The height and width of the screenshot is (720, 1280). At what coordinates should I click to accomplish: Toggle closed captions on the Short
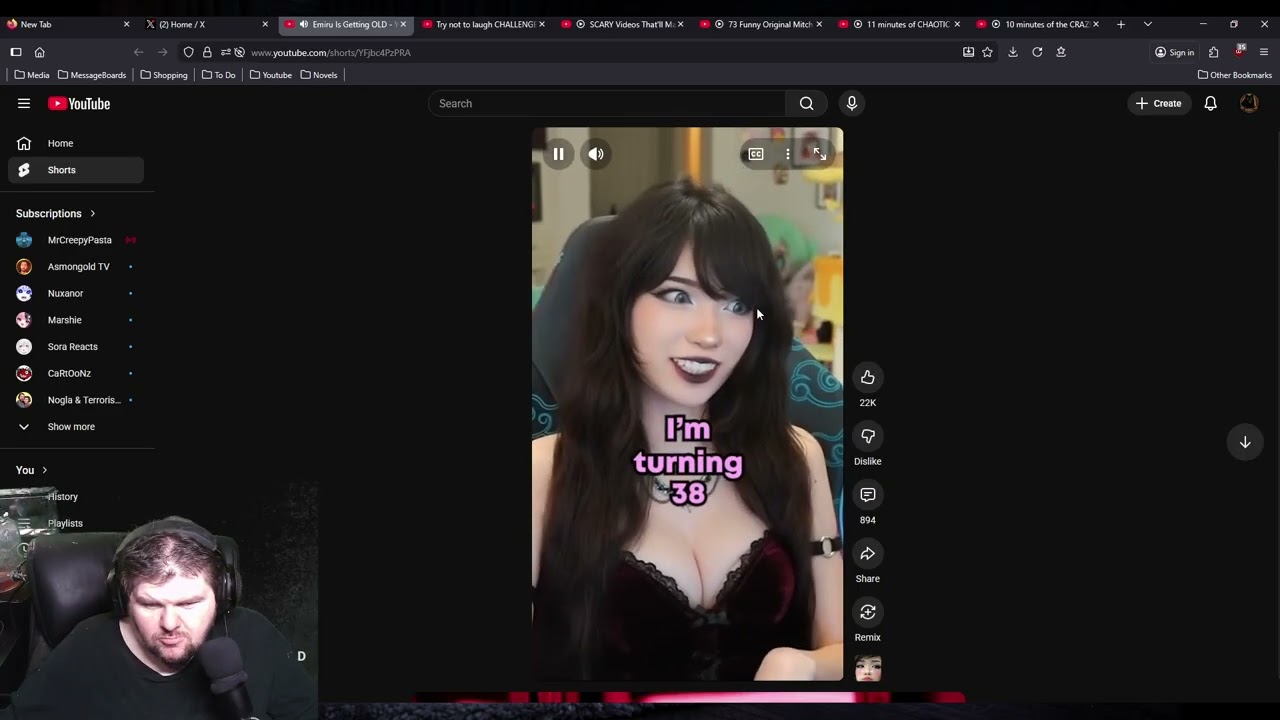pyautogui.click(x=756, y=154)
